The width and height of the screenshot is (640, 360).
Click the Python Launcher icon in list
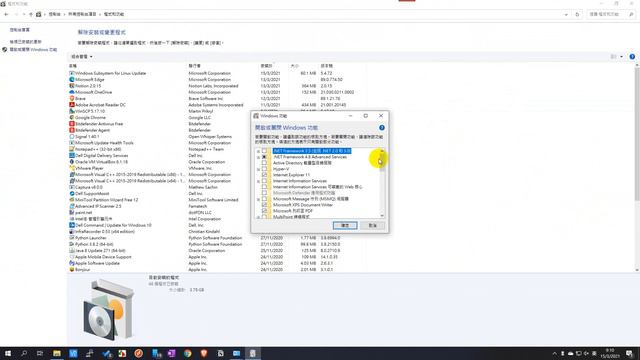click(72, 238)
